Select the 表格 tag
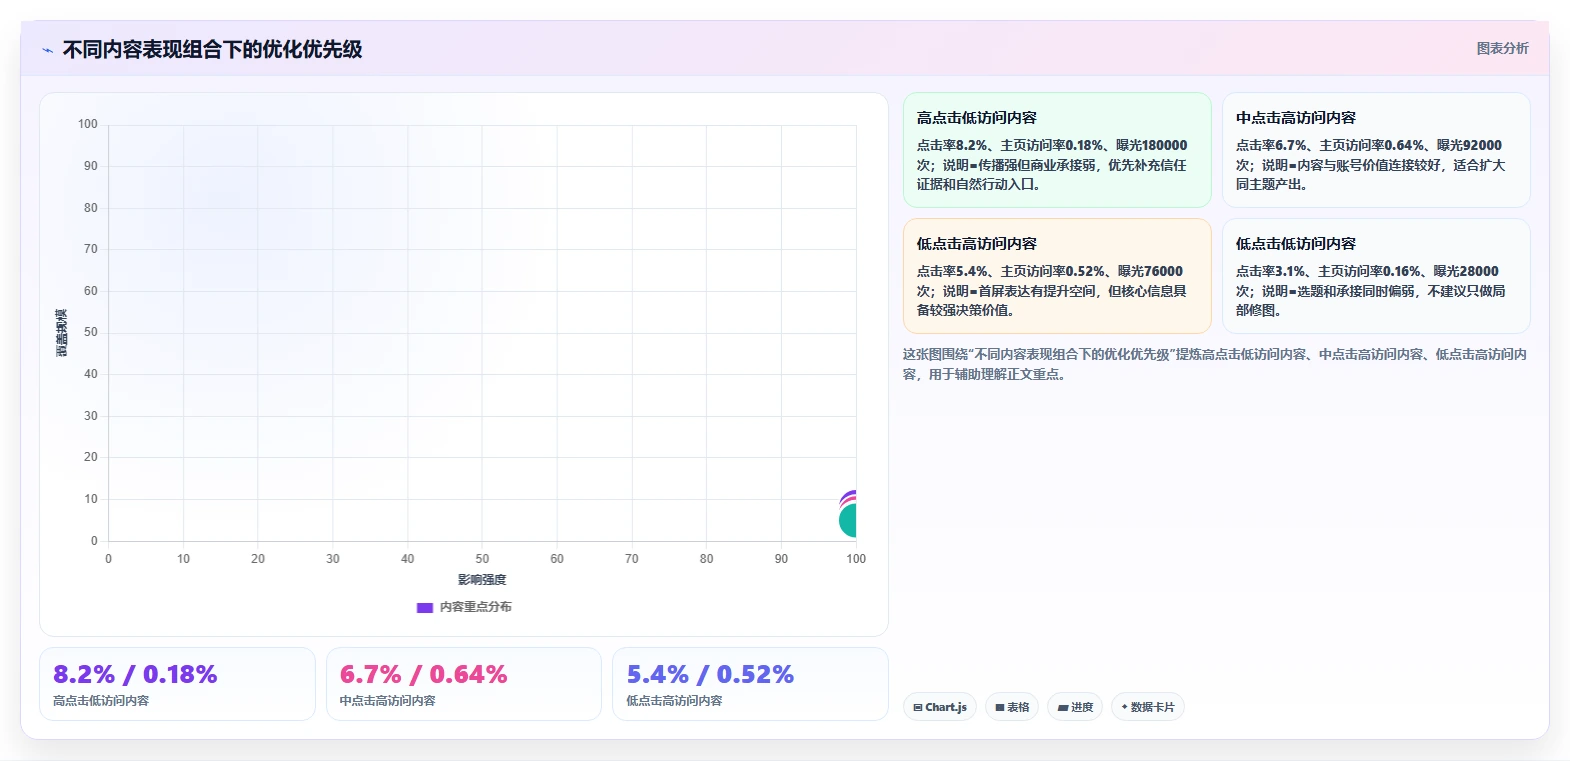Screen dimensions: 1570x761 (1012, 707)
